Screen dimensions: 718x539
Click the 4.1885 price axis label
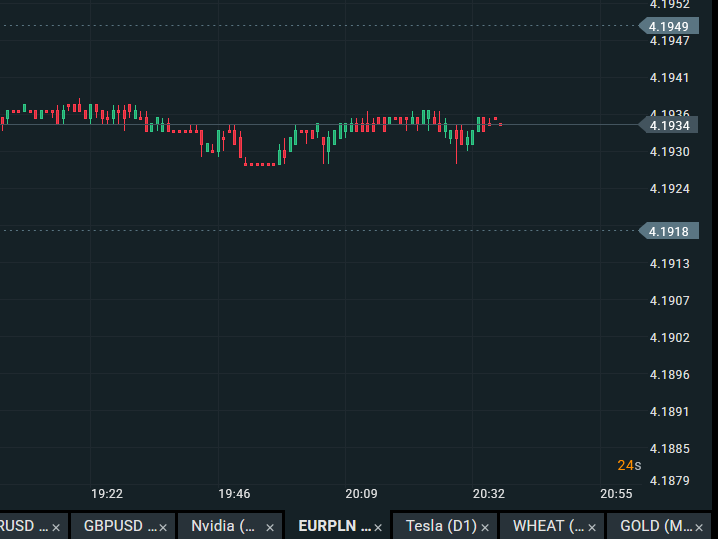[x=669, y=448]
